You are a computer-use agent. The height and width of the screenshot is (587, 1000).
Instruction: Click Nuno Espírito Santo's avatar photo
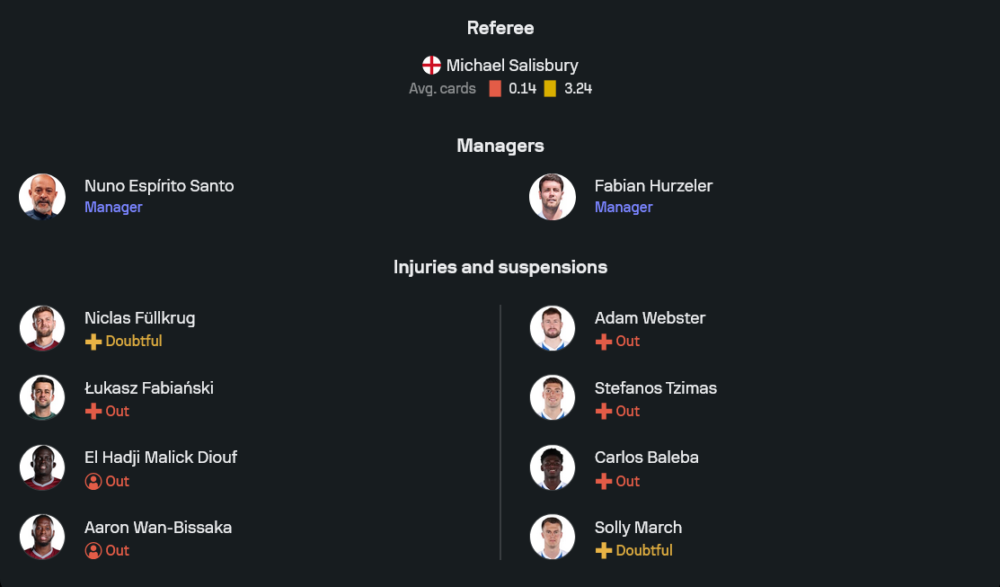pos(42,196)
